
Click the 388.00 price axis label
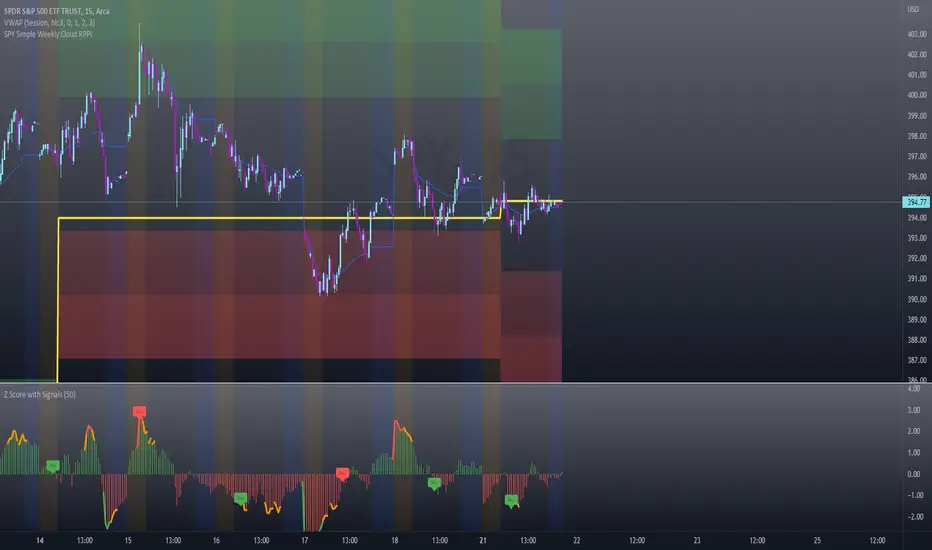pyautogui.click(x=917, y=340)
